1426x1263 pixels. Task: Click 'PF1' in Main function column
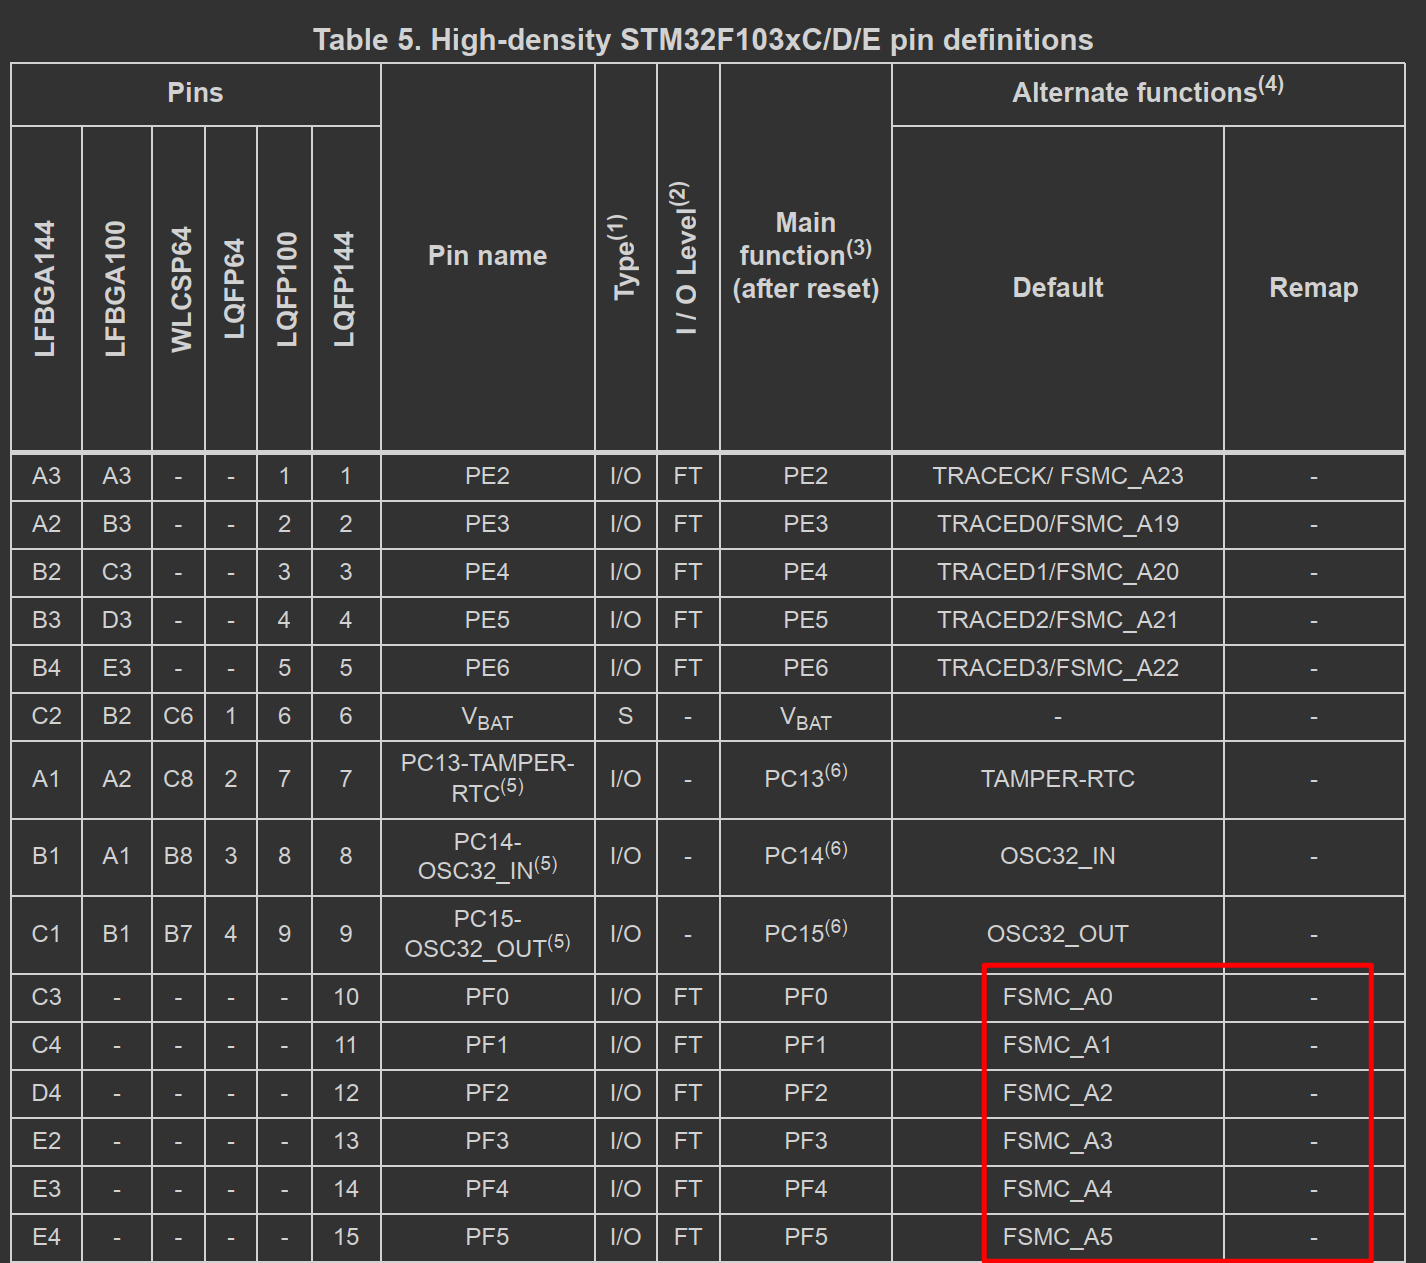click(806, 1045)
